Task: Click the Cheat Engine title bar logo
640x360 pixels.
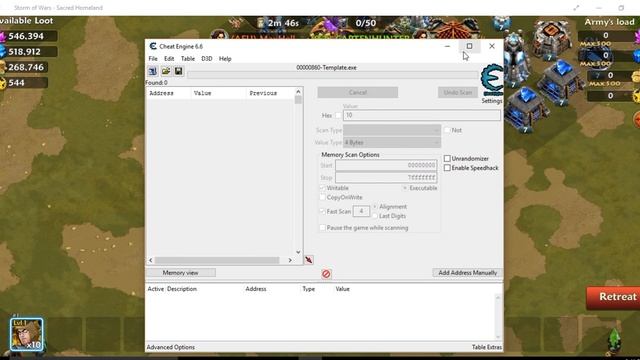Action: tap(153, 46)
